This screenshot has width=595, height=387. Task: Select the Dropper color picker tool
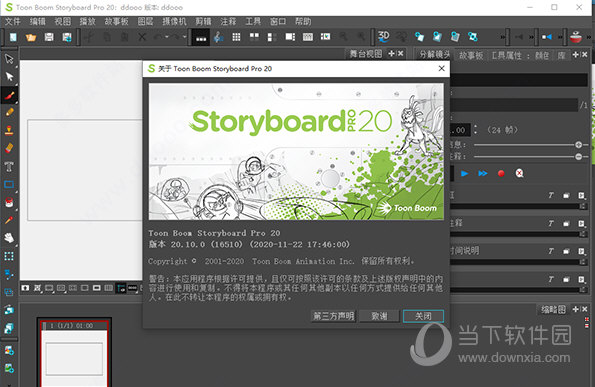click(9, 220)
